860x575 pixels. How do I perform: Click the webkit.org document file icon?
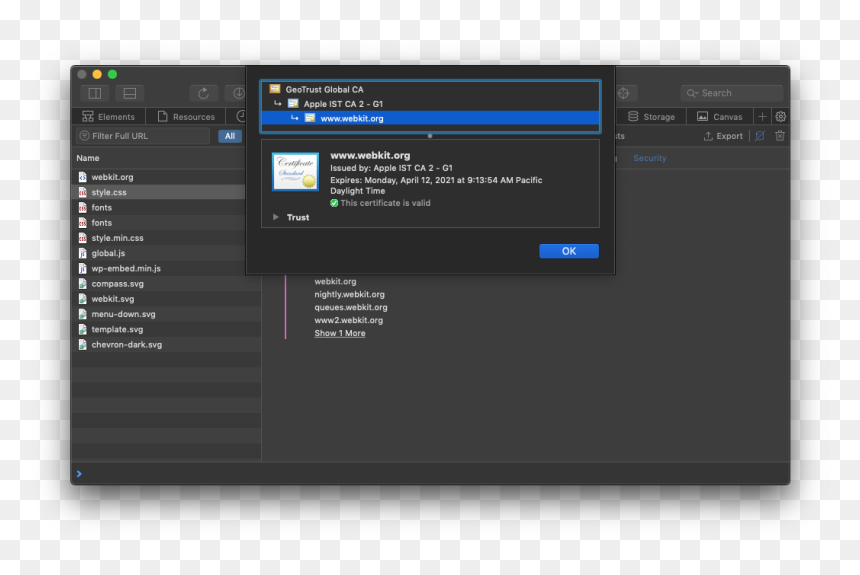coord(82,177)
